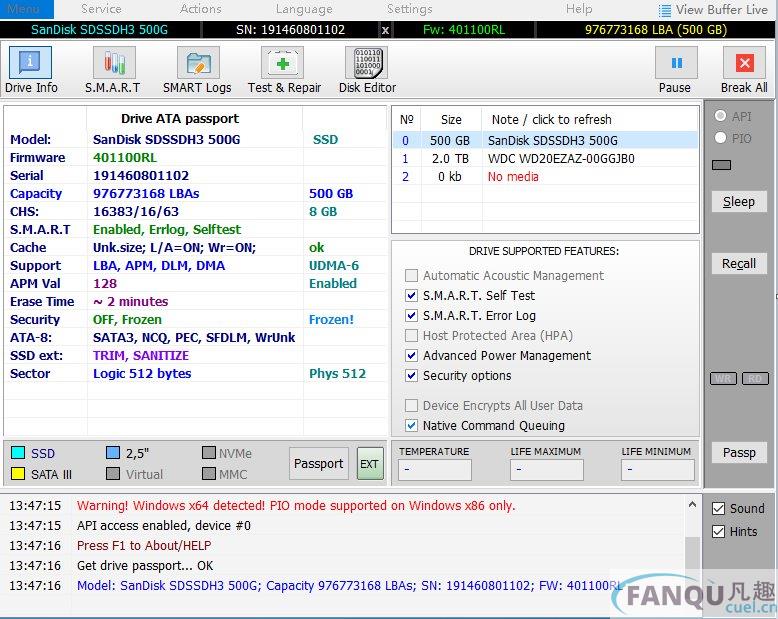Click the gray Virtual indicator swatch

tap(113, 474)
